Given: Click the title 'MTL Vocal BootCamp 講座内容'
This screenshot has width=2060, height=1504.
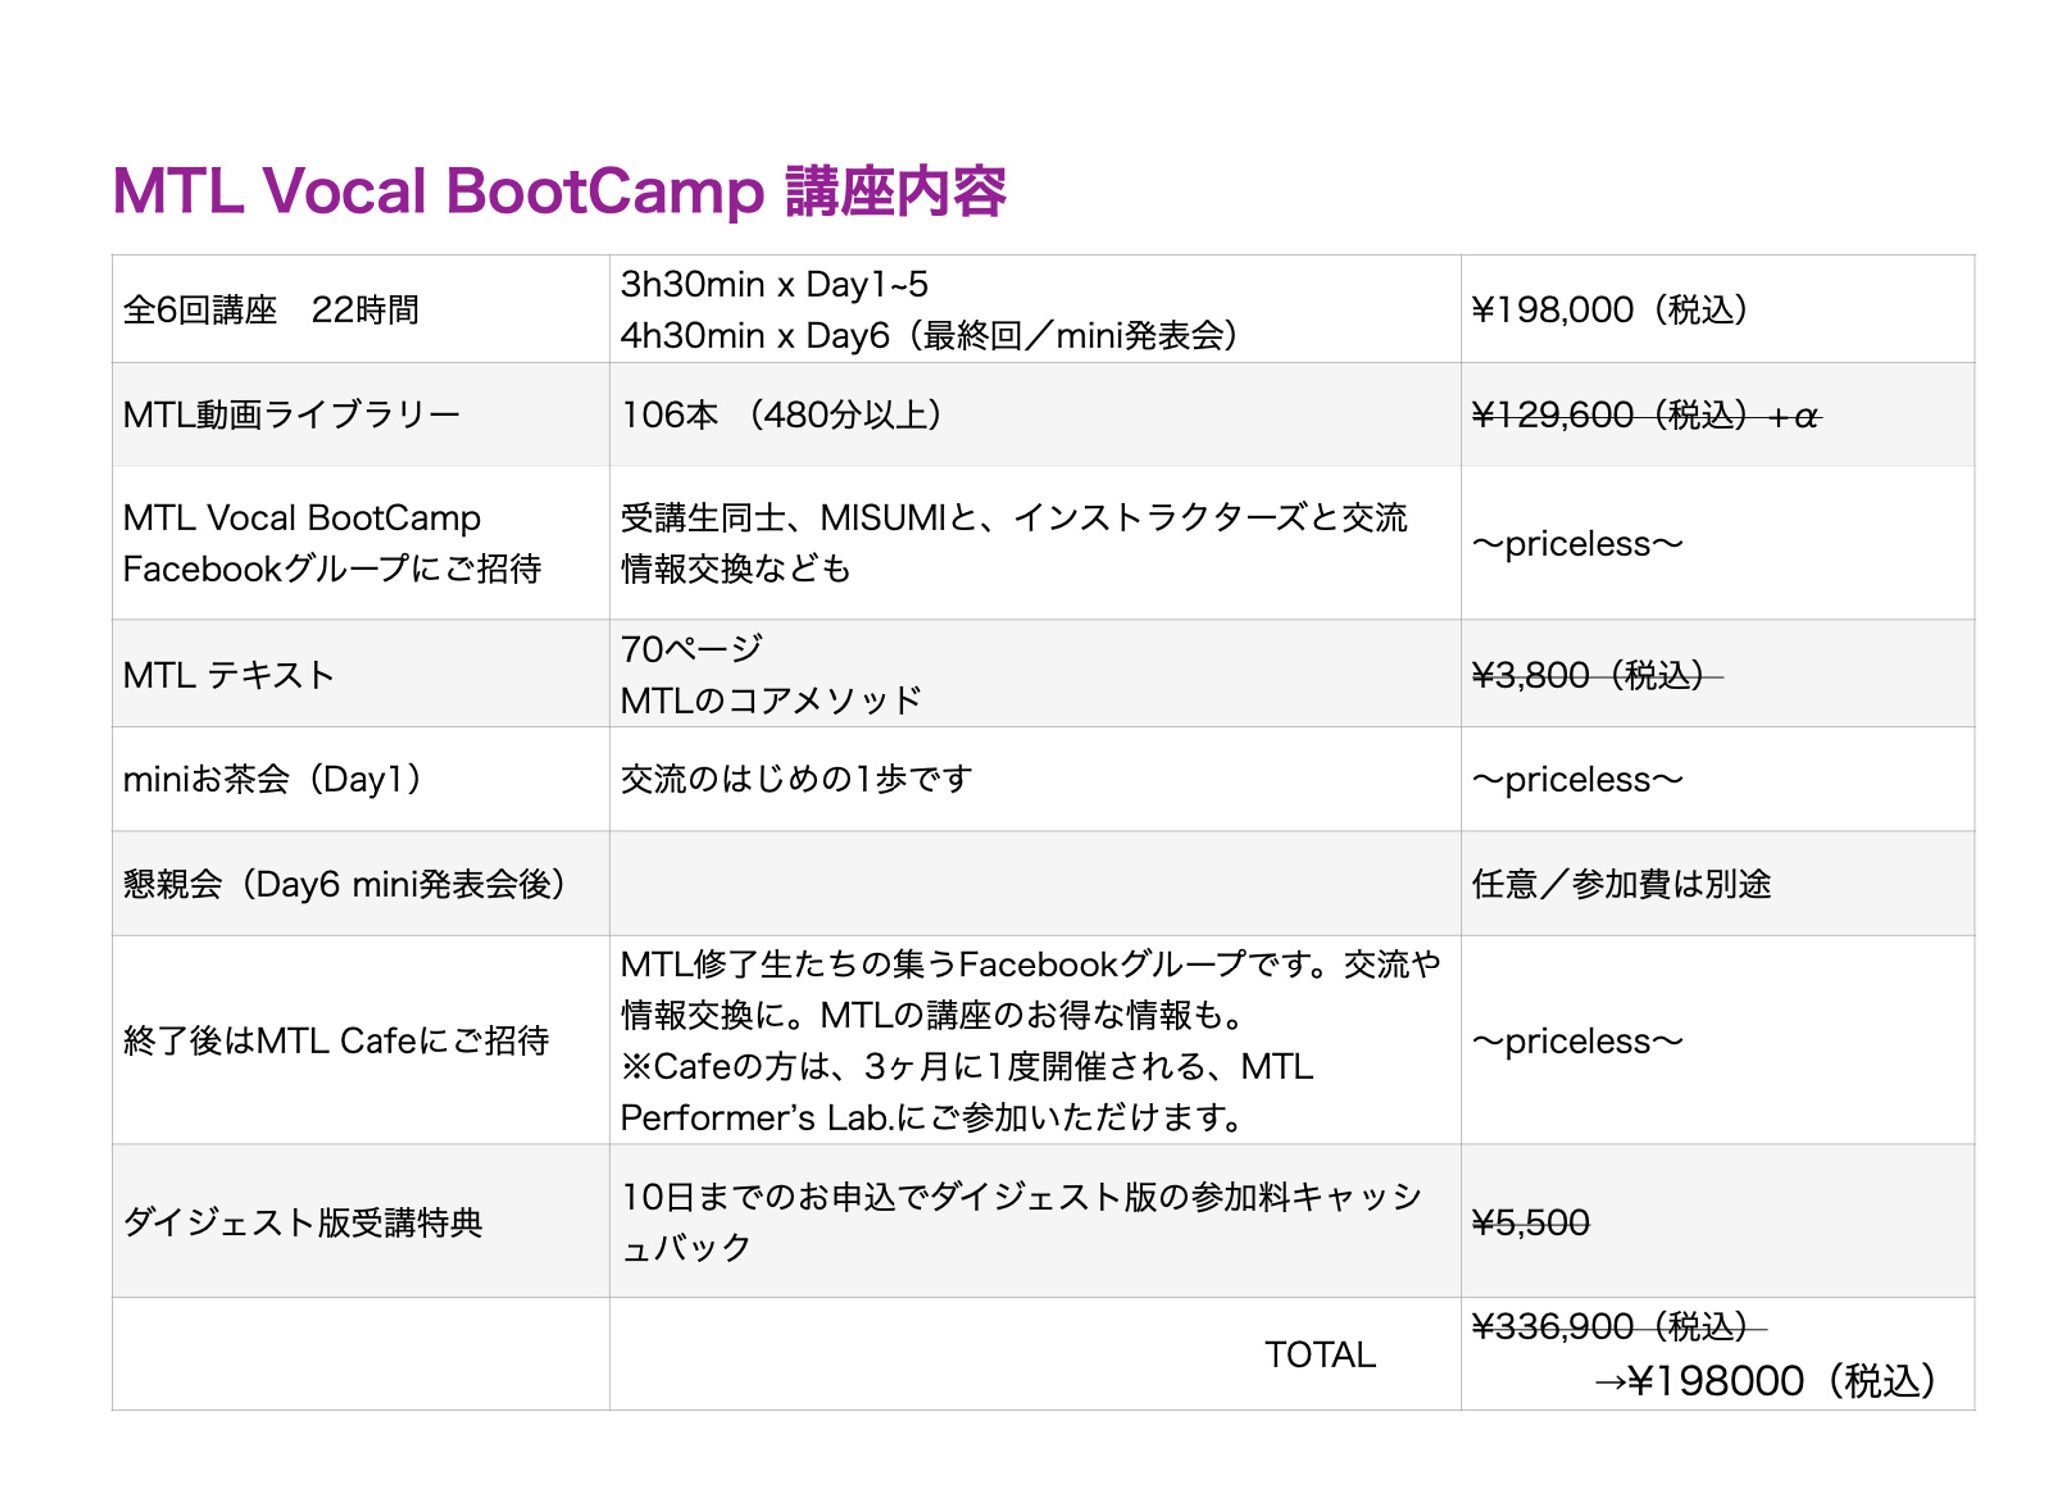Looking at the screenshot, I should click(559, 191).
